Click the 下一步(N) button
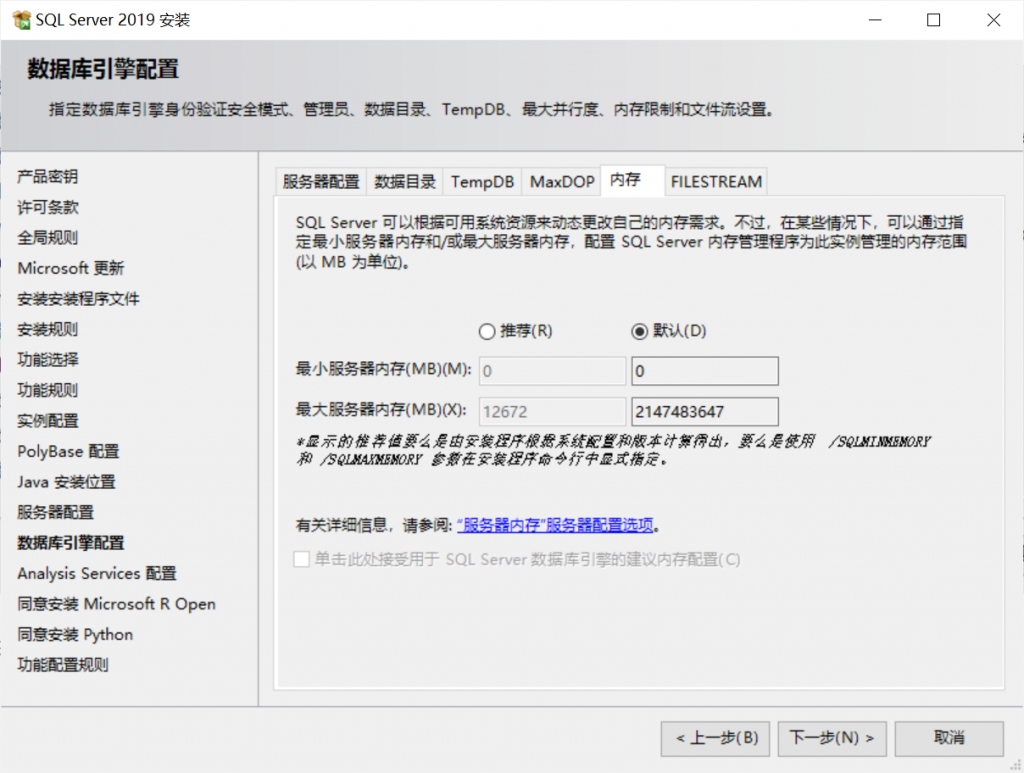Image resolution: width=1024 pixels, height=773 pixels. tap(831, 738)
